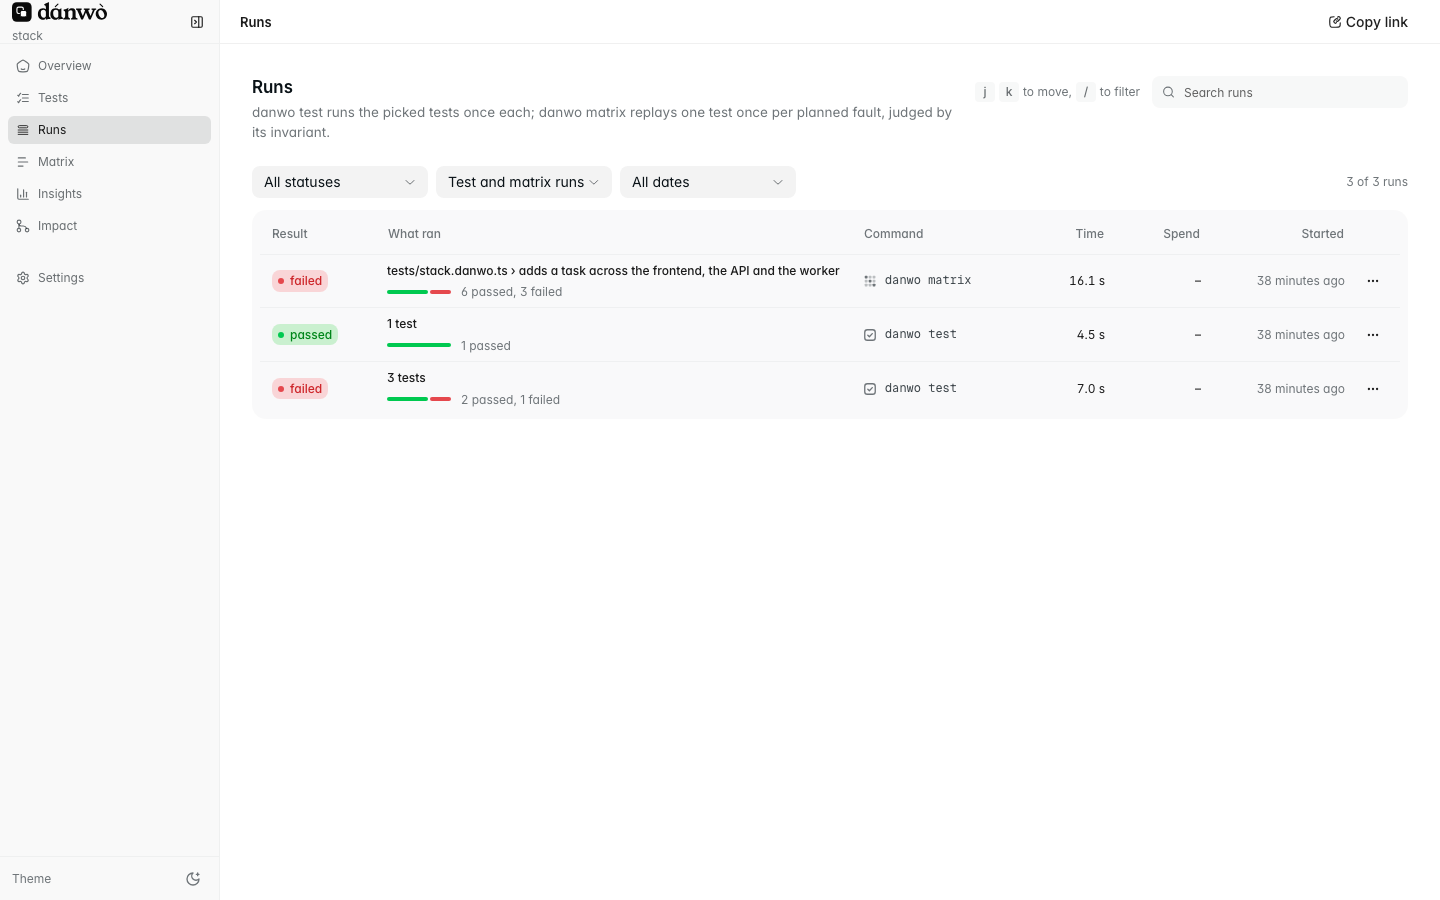Viewport: 1440px width, 900px height.
Task: Click the checkbox icon in 7.0 s row
Action: point(870,389)
